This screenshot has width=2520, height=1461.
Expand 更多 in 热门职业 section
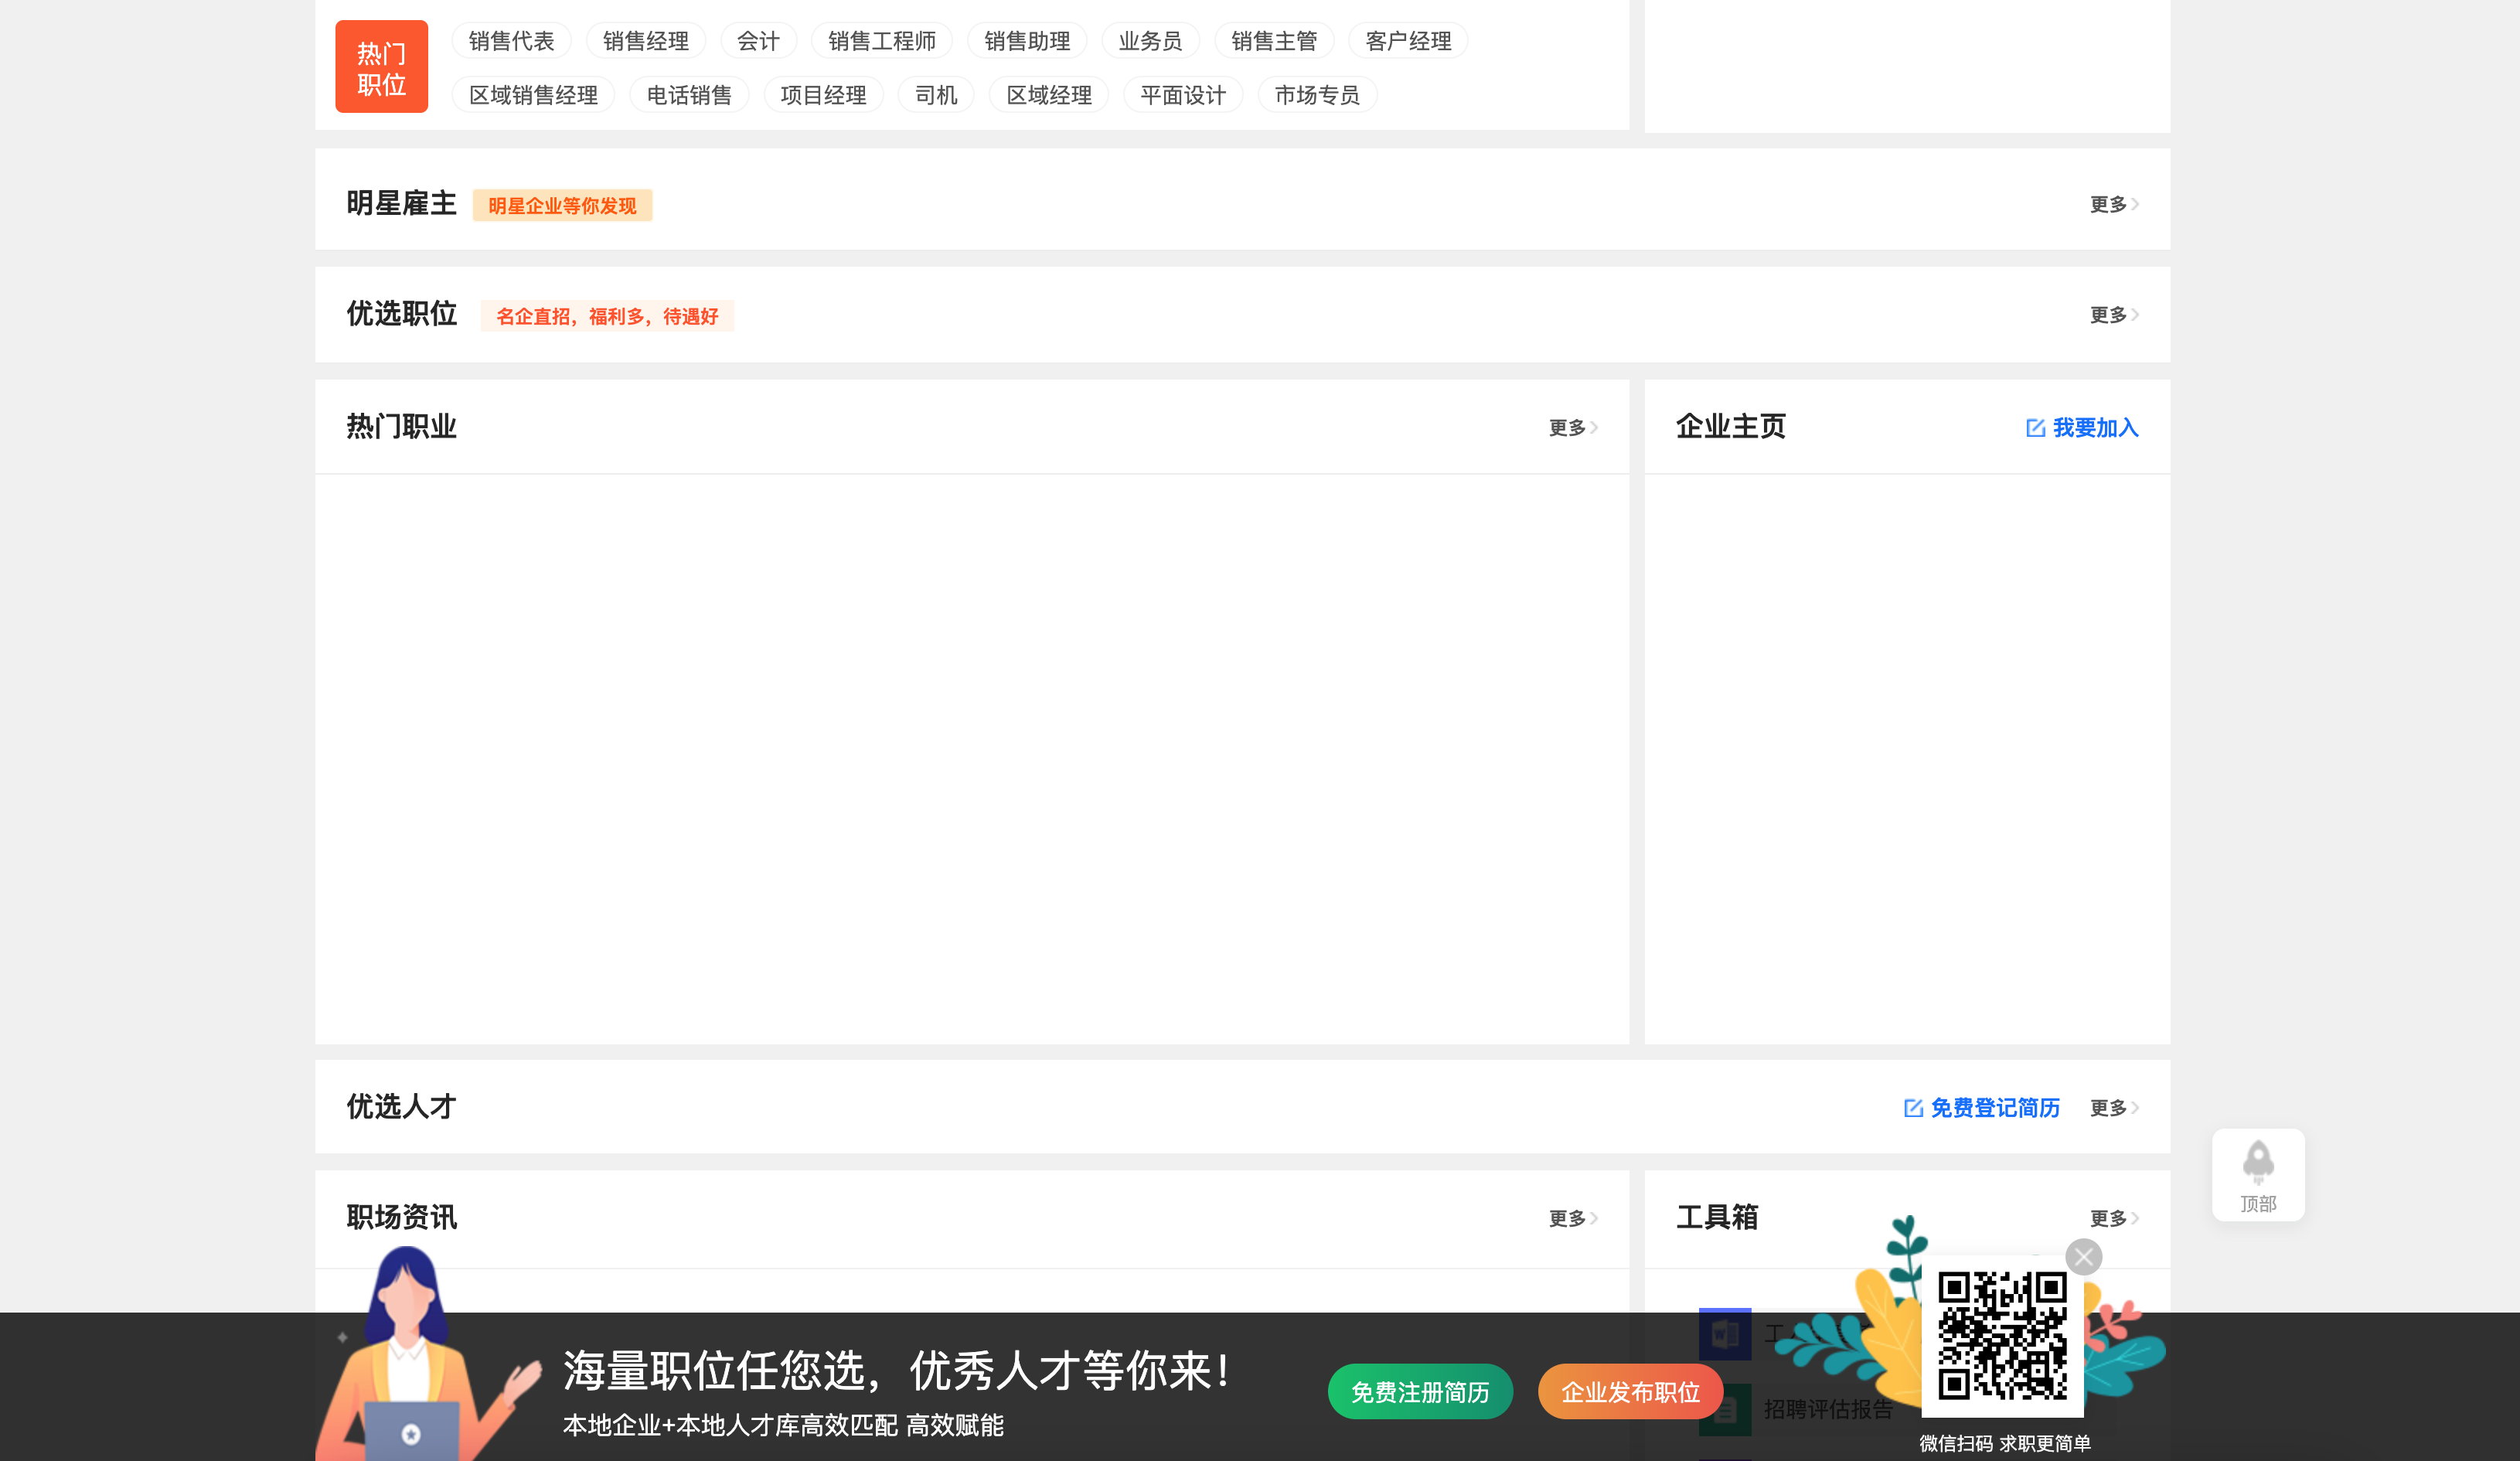[1573, 428]
